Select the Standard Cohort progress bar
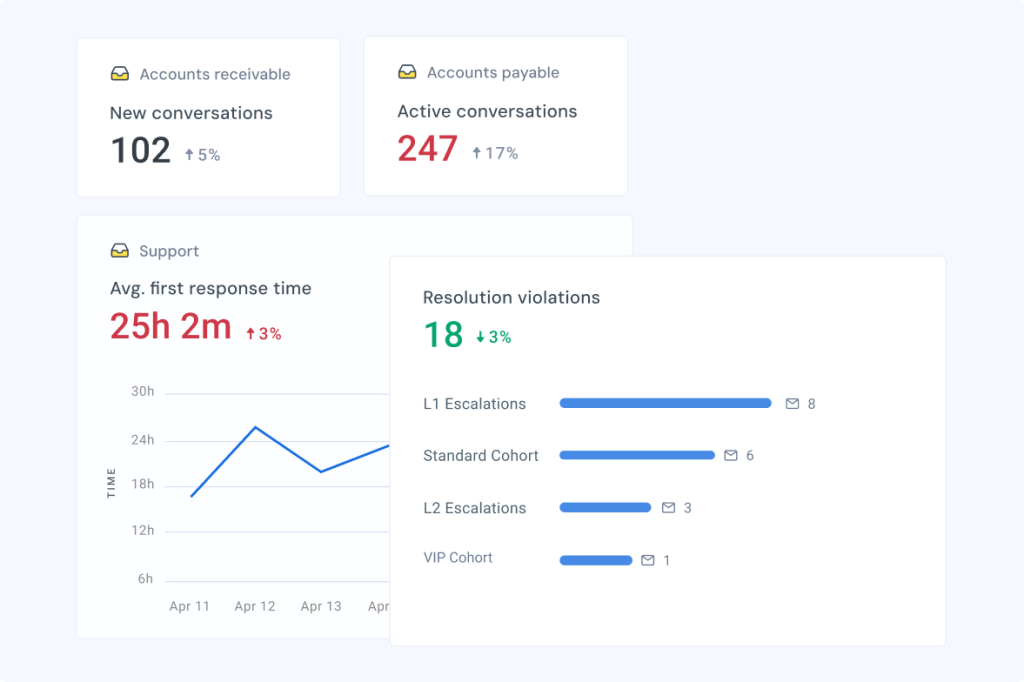This screenshot has width=1024, height=682. point(637,455)
